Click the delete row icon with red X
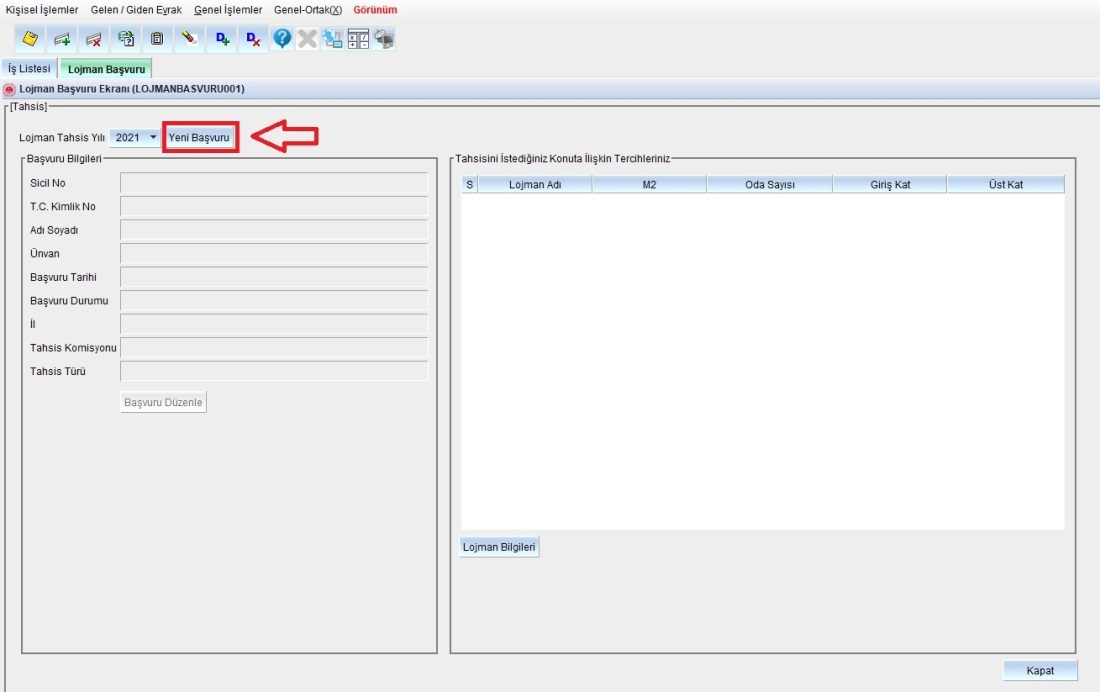The width and height of the screenshot is (1100, 692). (94, 39)
